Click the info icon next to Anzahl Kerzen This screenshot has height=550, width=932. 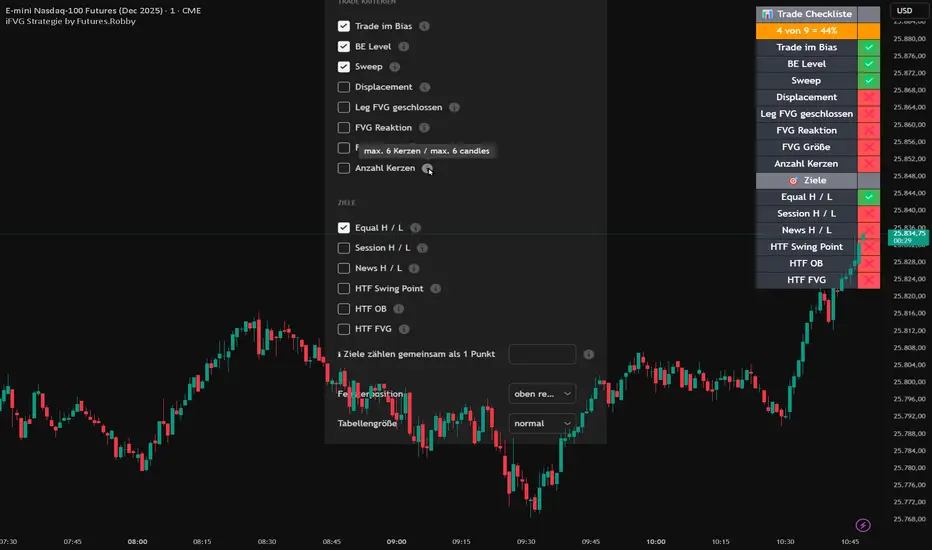[428, 169]
